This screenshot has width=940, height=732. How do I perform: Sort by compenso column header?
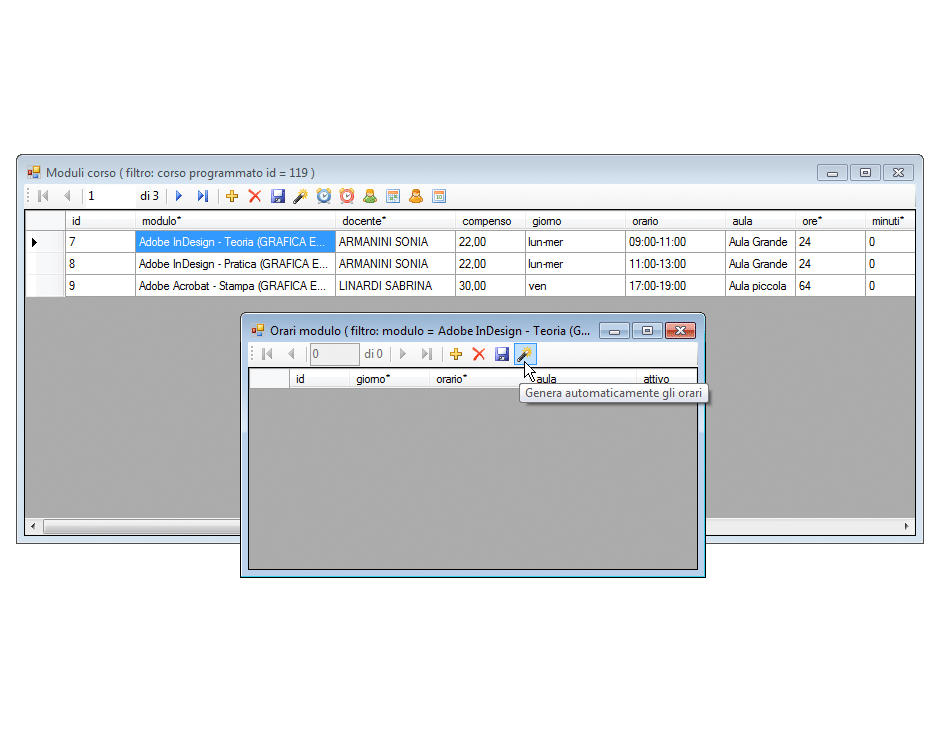point(490,221)
